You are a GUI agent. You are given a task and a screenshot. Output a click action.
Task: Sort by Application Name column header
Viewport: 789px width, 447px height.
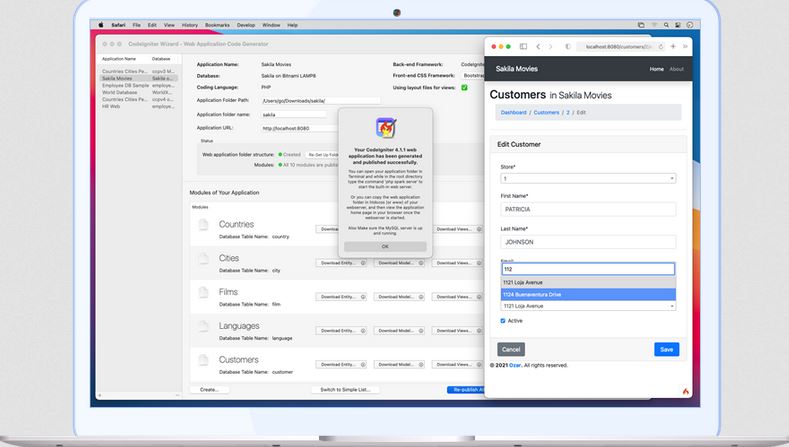[119, 59]
